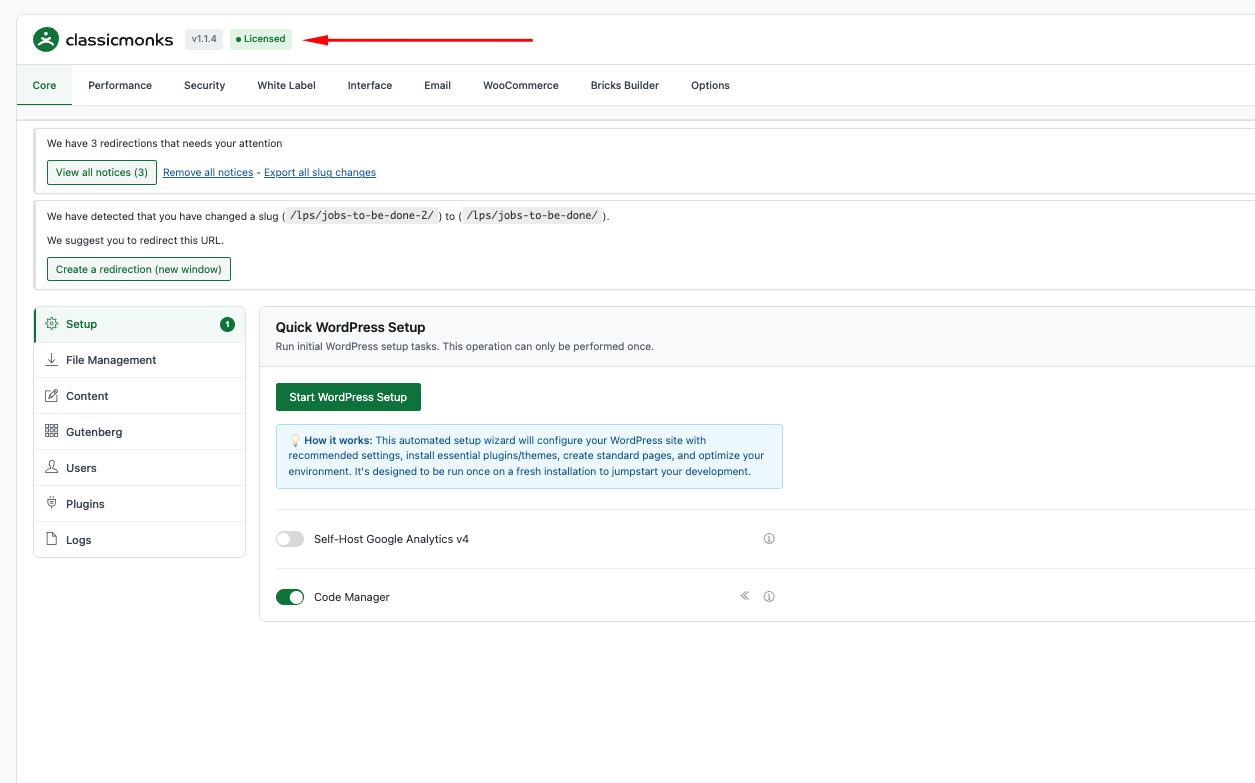Click the File Management download icon
Image resolution: width=1255 pixels, height=783 pixels.
point(52,360)
